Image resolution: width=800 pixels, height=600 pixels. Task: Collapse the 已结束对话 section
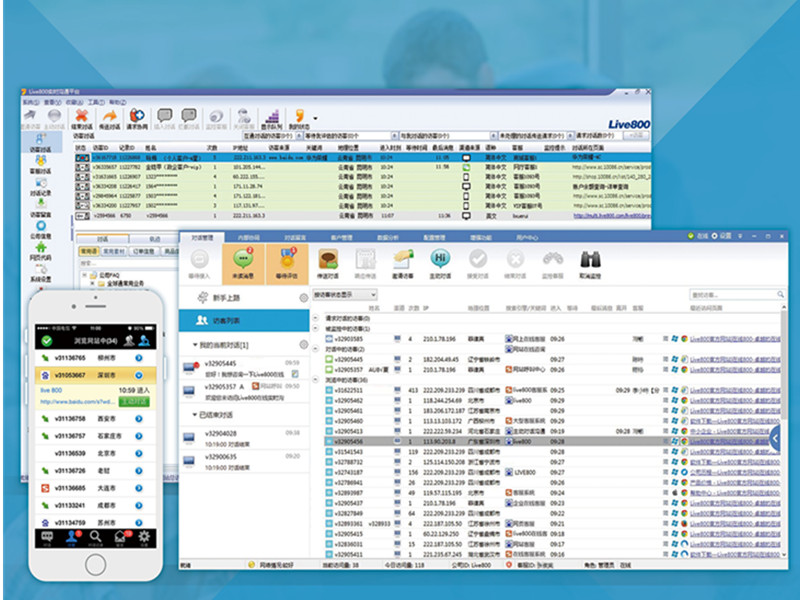(x=195, y=415)
